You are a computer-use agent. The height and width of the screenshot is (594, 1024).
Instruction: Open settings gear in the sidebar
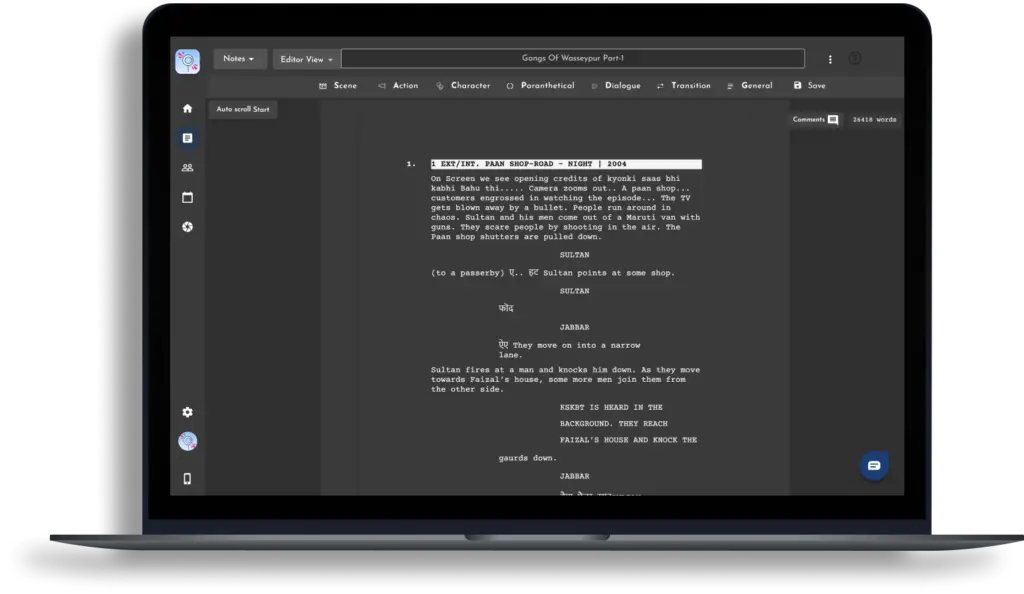point(187,412)
